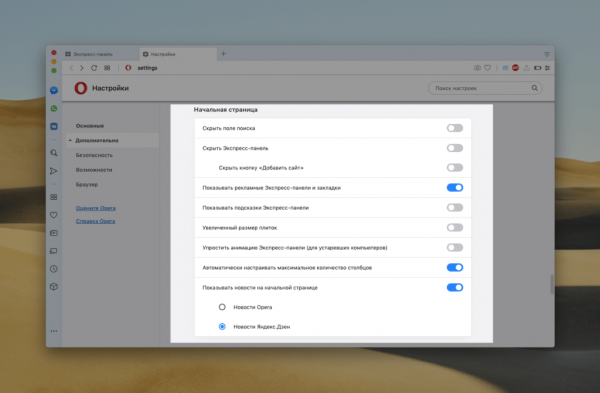Viewport: 600px width, 393px height.
Task: Open the Flow send arrow icon in sidebar
Action: (x=54, y=171)
